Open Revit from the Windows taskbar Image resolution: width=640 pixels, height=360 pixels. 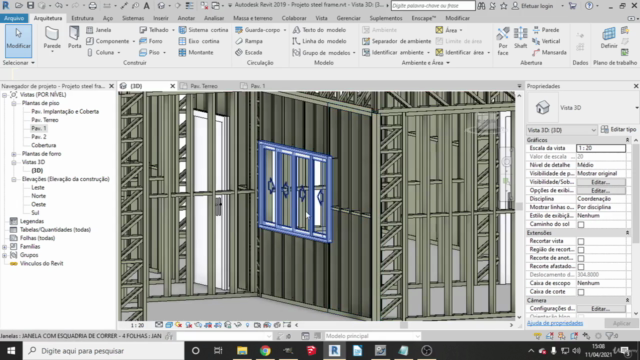(334, 351)
